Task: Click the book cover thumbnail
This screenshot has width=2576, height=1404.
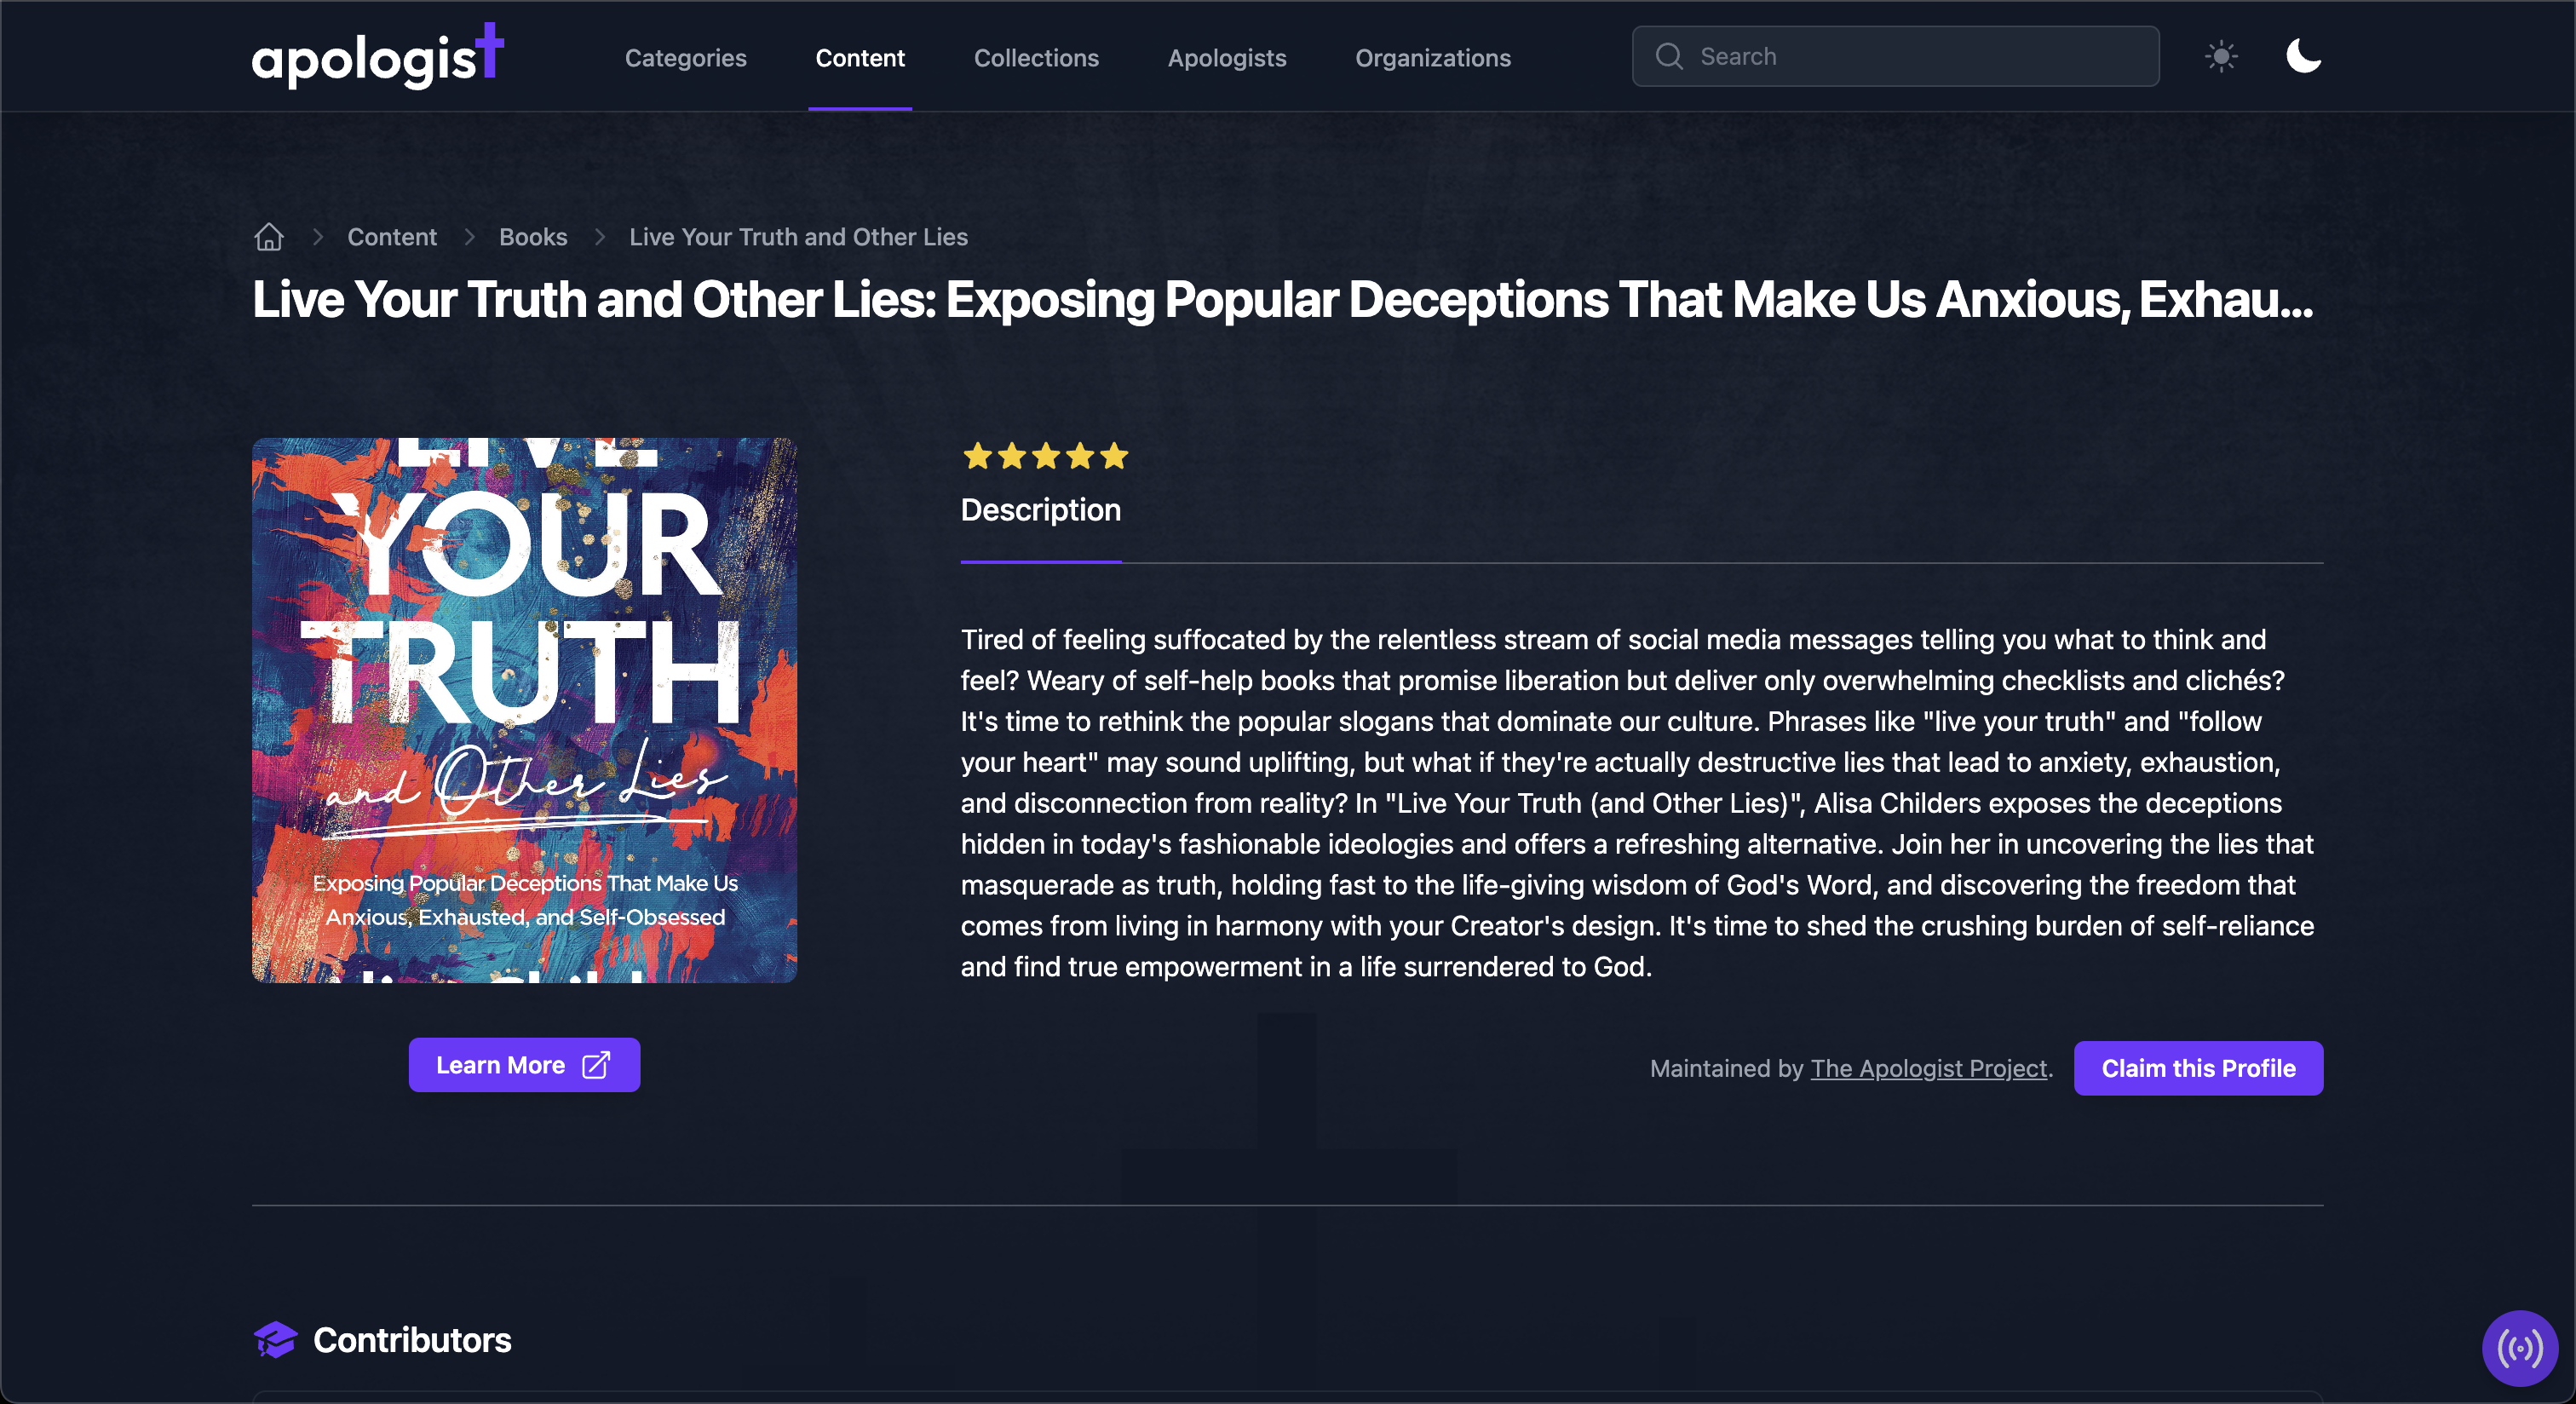Action: pos(524,710)
